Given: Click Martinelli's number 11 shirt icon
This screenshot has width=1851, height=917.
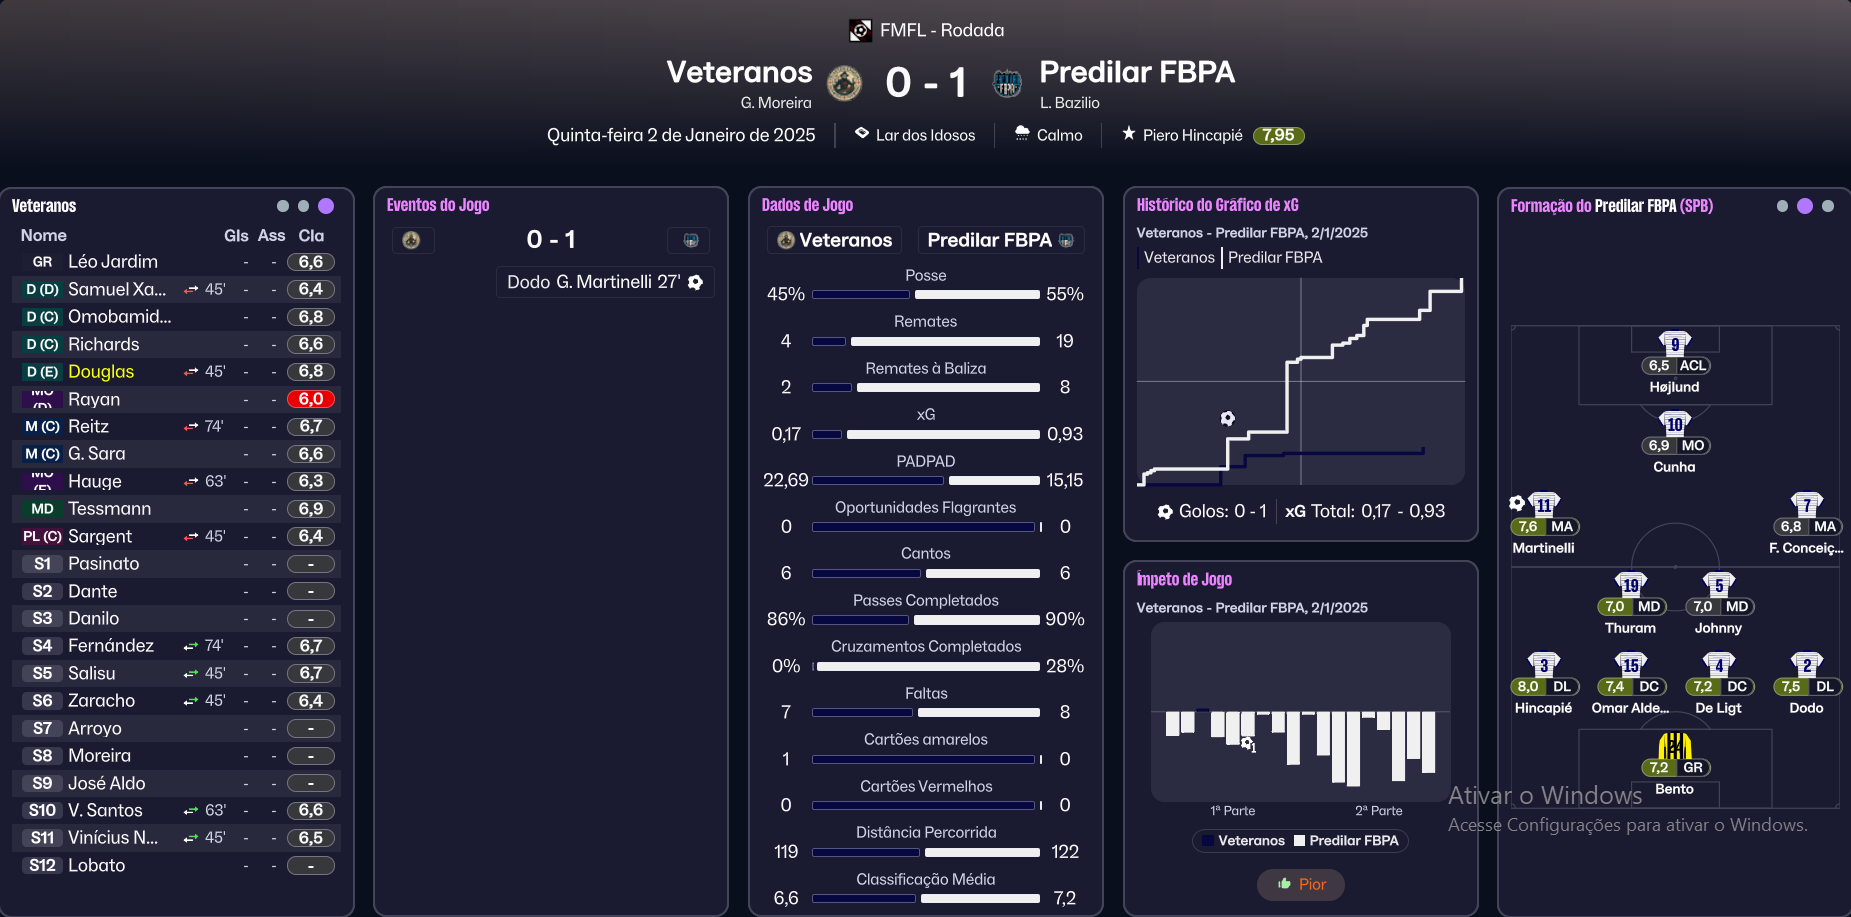Looking at the screenshot, I should [x=1543, y=505].
